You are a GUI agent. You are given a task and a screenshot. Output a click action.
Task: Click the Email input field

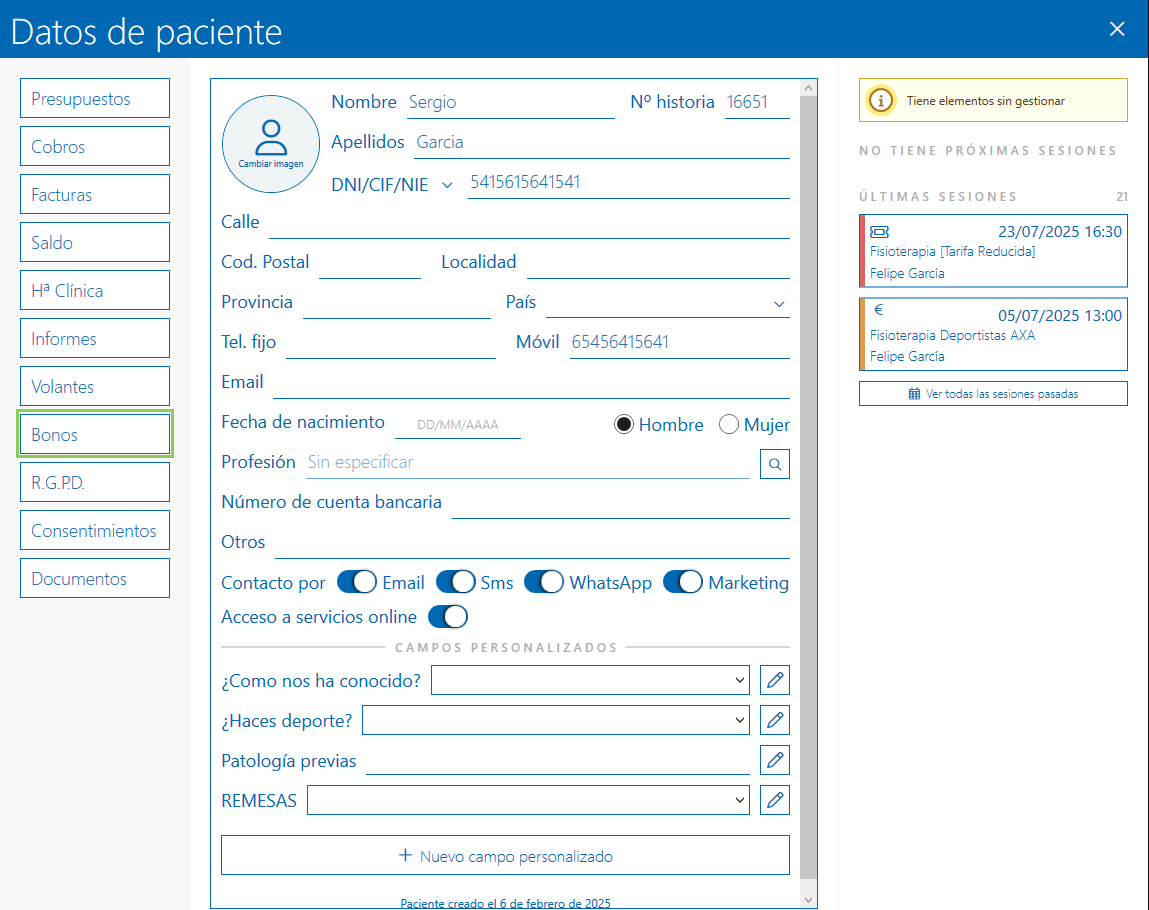[530, 383]
